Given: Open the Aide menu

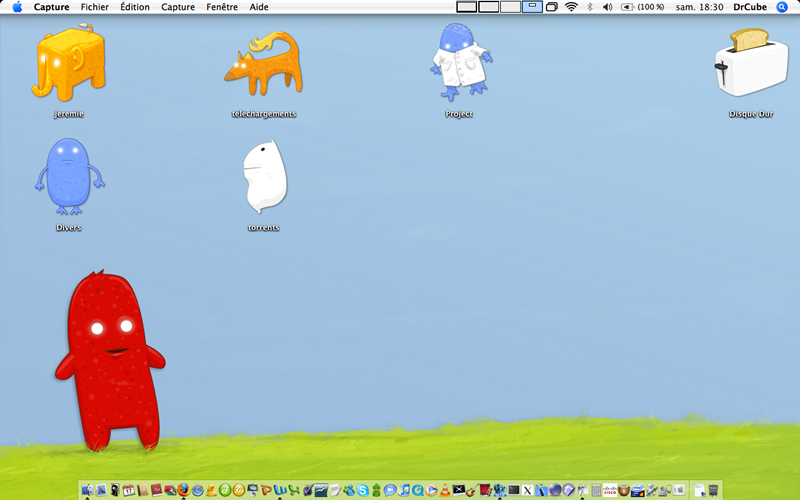Looking at the screenshot, I should coord(259,7).
